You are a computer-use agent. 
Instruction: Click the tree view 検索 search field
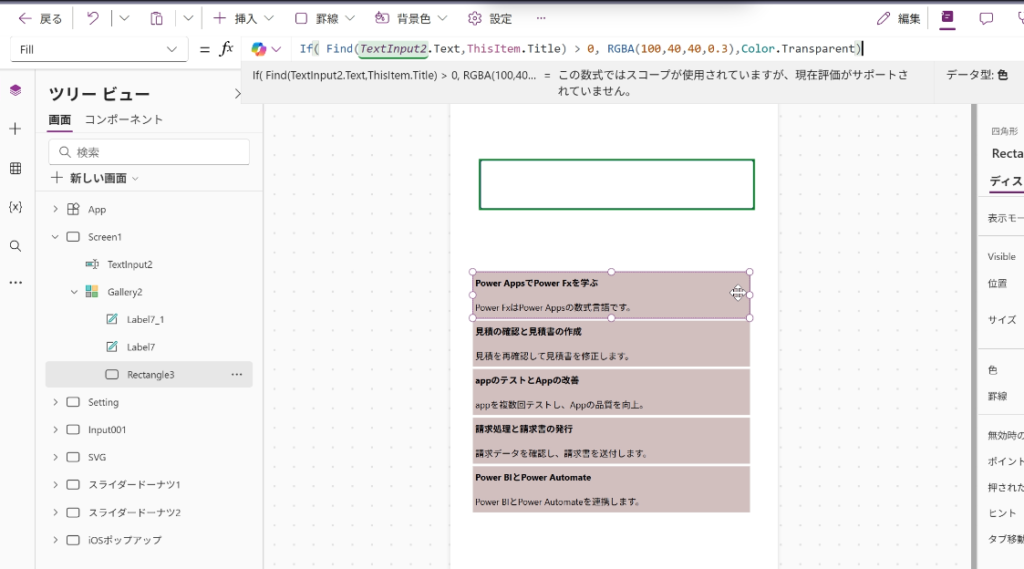[x=149, y=152]
